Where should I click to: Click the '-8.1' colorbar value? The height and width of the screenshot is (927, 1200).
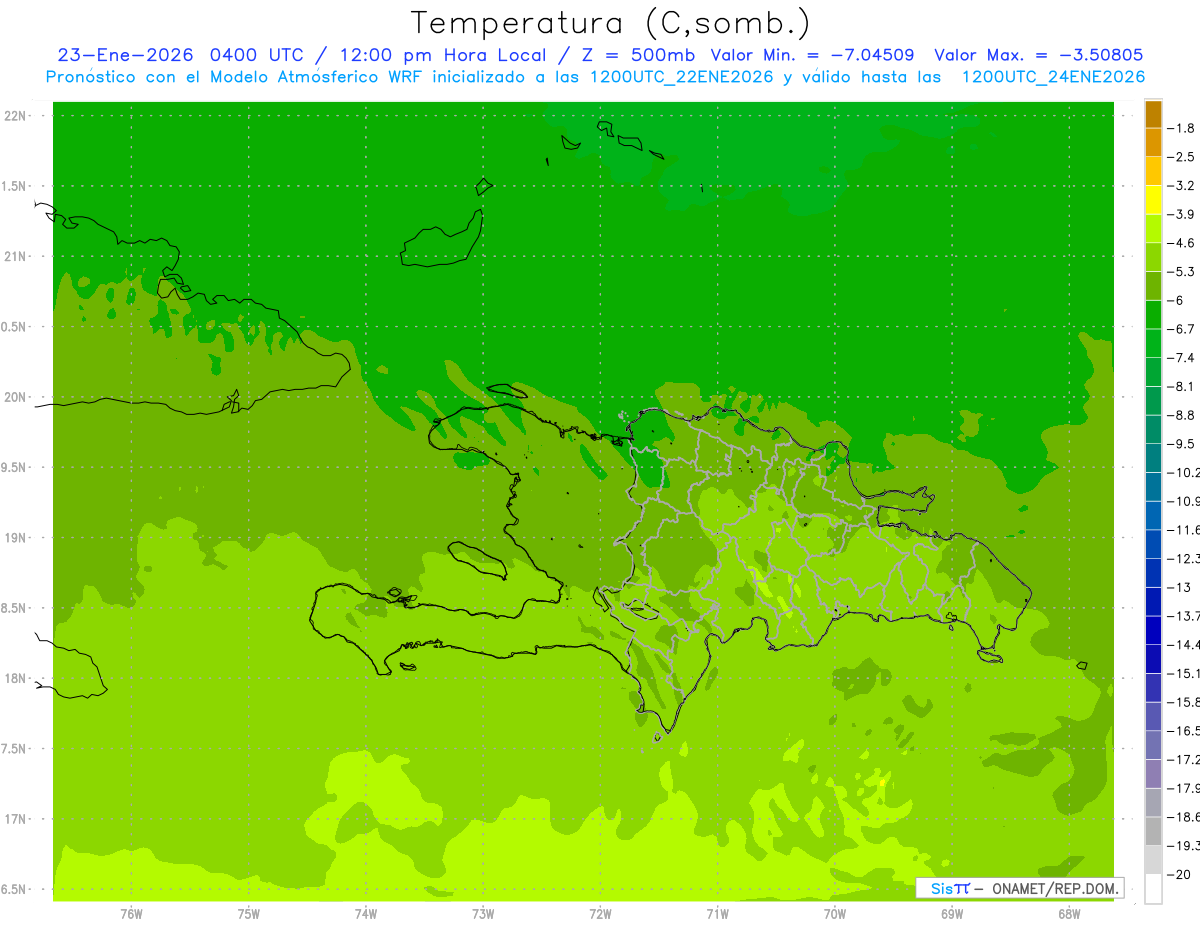tap(1181, 386)
